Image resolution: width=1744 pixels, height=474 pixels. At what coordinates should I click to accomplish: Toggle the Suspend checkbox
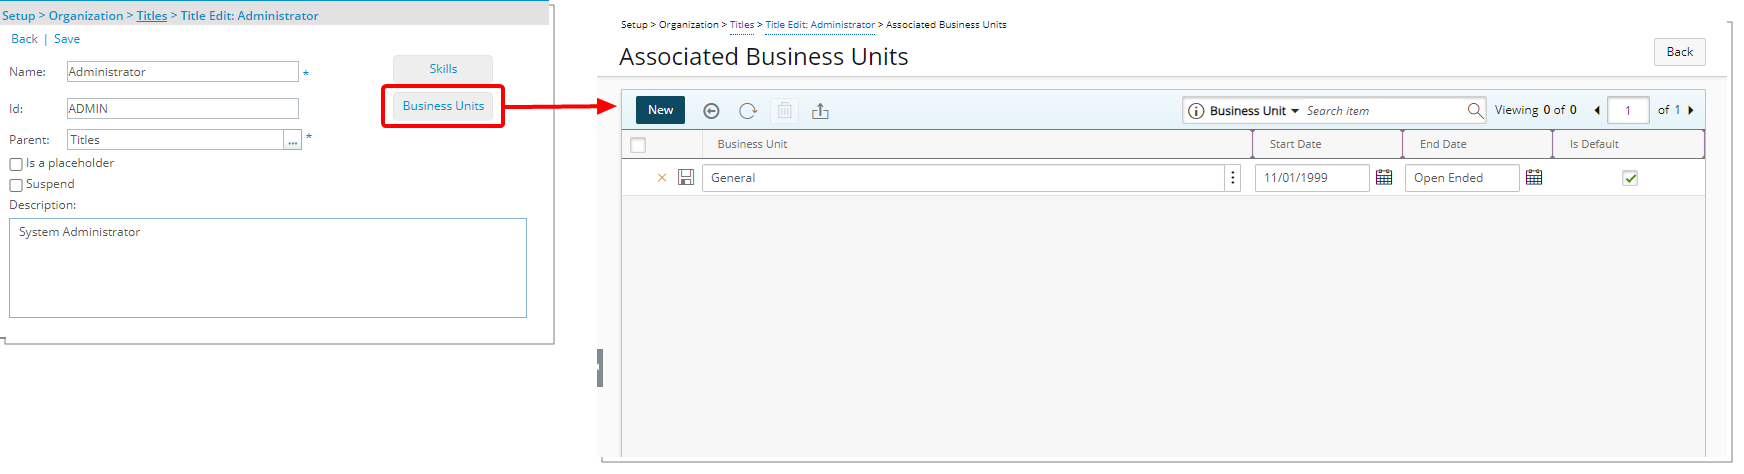[x=16, y=185]
